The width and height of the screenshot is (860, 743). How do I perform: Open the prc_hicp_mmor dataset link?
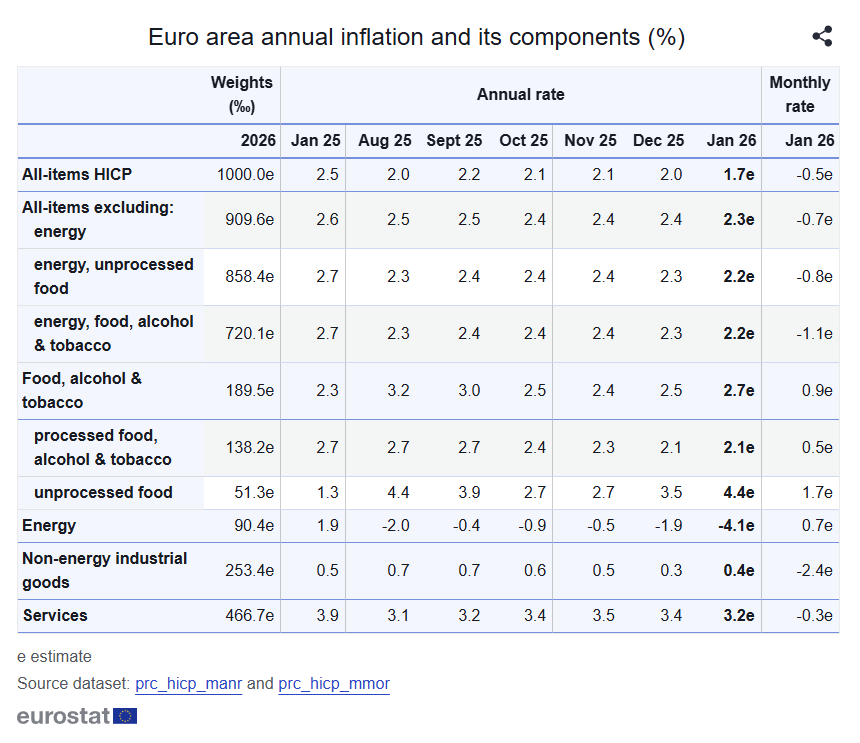click(x=334, y=684)
